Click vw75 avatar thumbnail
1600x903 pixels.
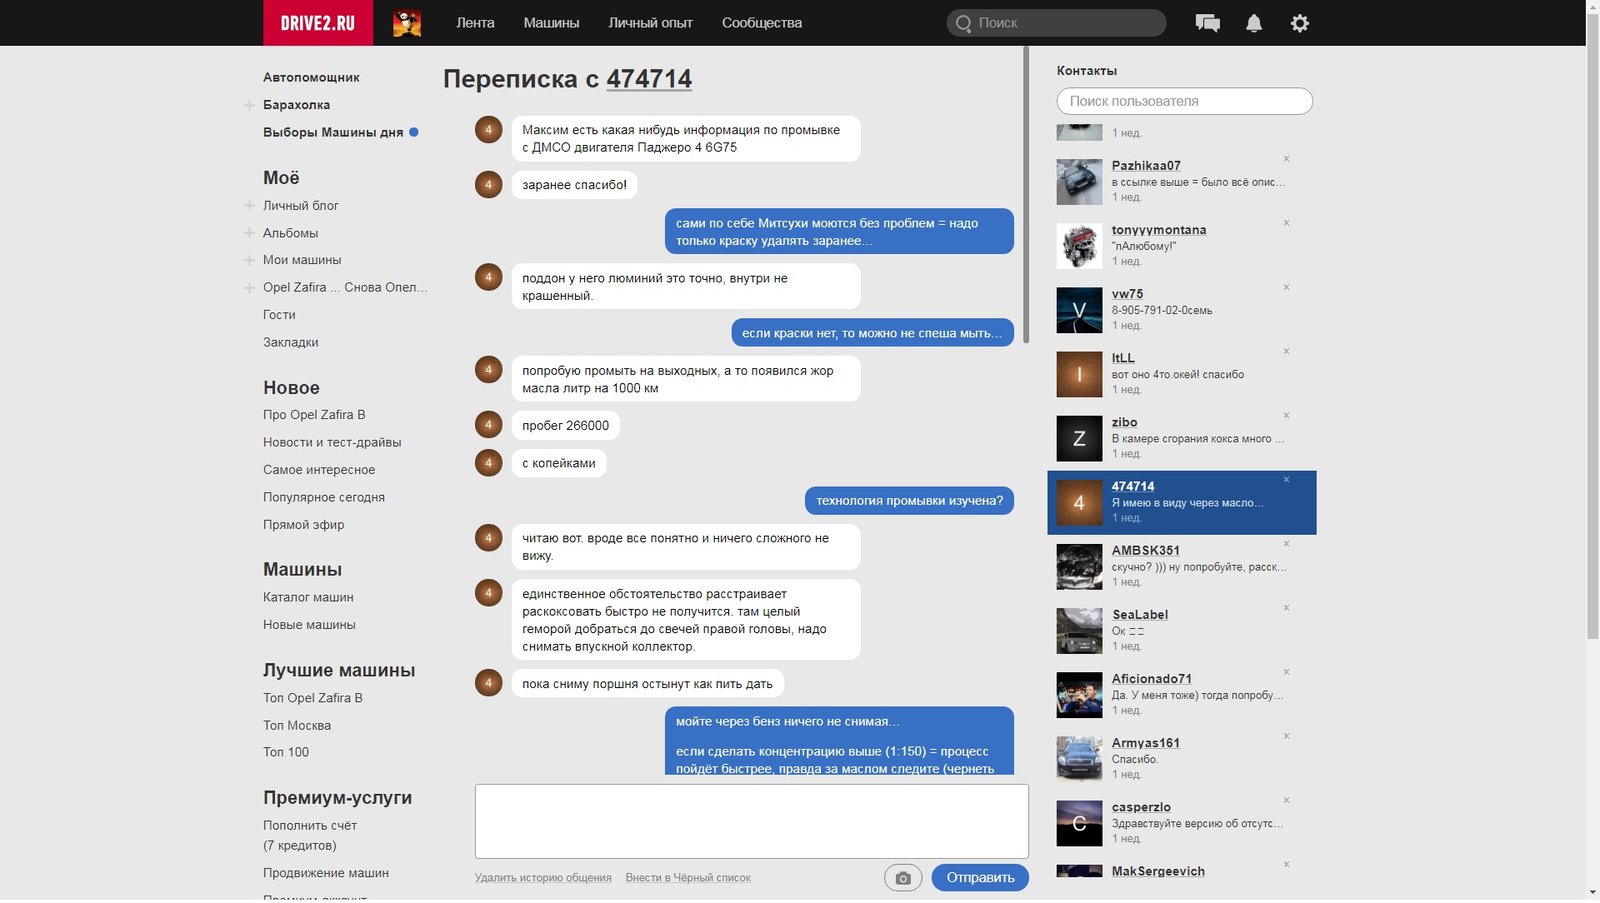(x=1079, y=310)
